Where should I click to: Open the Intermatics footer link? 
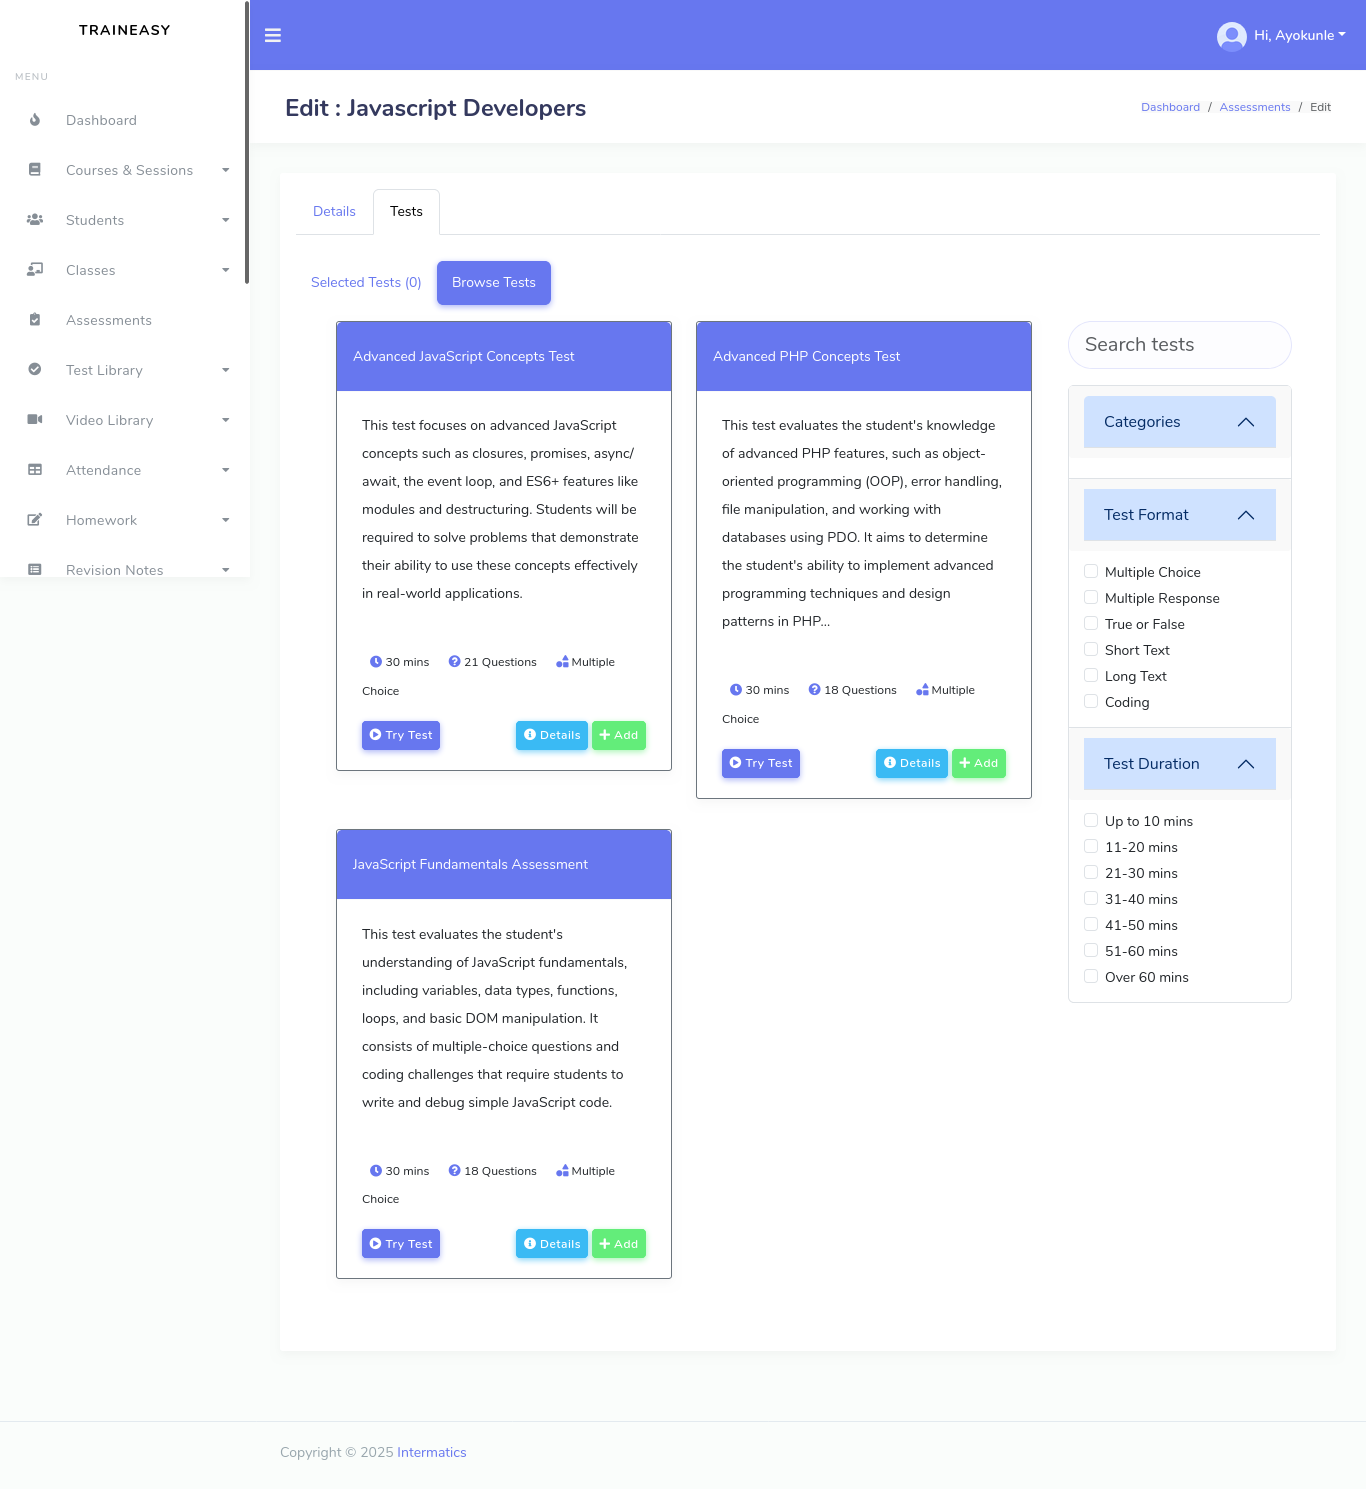click(x=431, y=1452)
